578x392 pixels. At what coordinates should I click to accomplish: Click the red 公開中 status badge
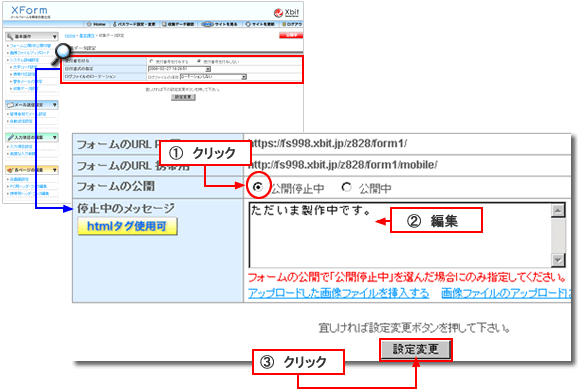[x=291, y=35]
